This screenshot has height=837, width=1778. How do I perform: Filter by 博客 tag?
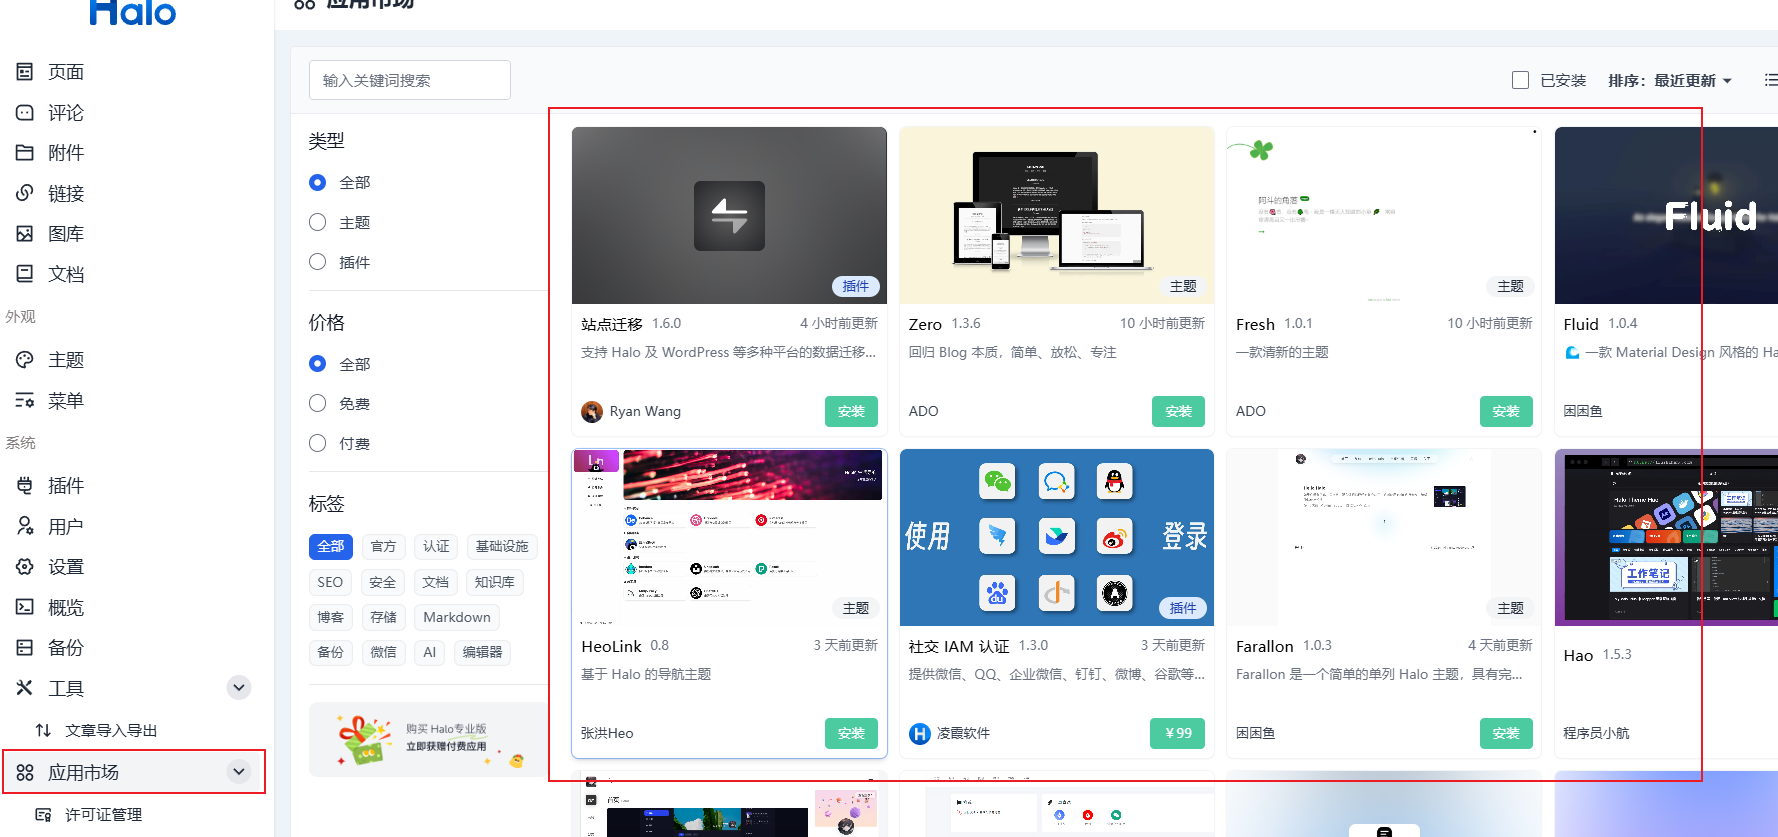(x=330, y=617)
